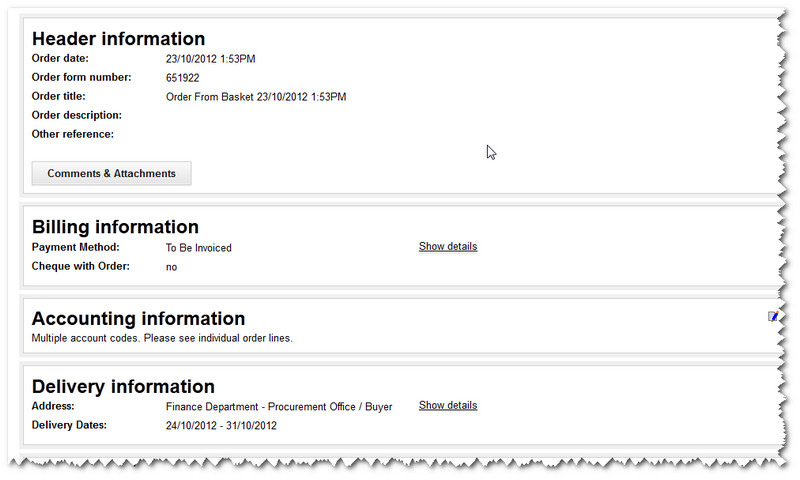Viewport: 800px width, 480px height.
Task: Select the order form number 651922
Action: pos(182,77)
